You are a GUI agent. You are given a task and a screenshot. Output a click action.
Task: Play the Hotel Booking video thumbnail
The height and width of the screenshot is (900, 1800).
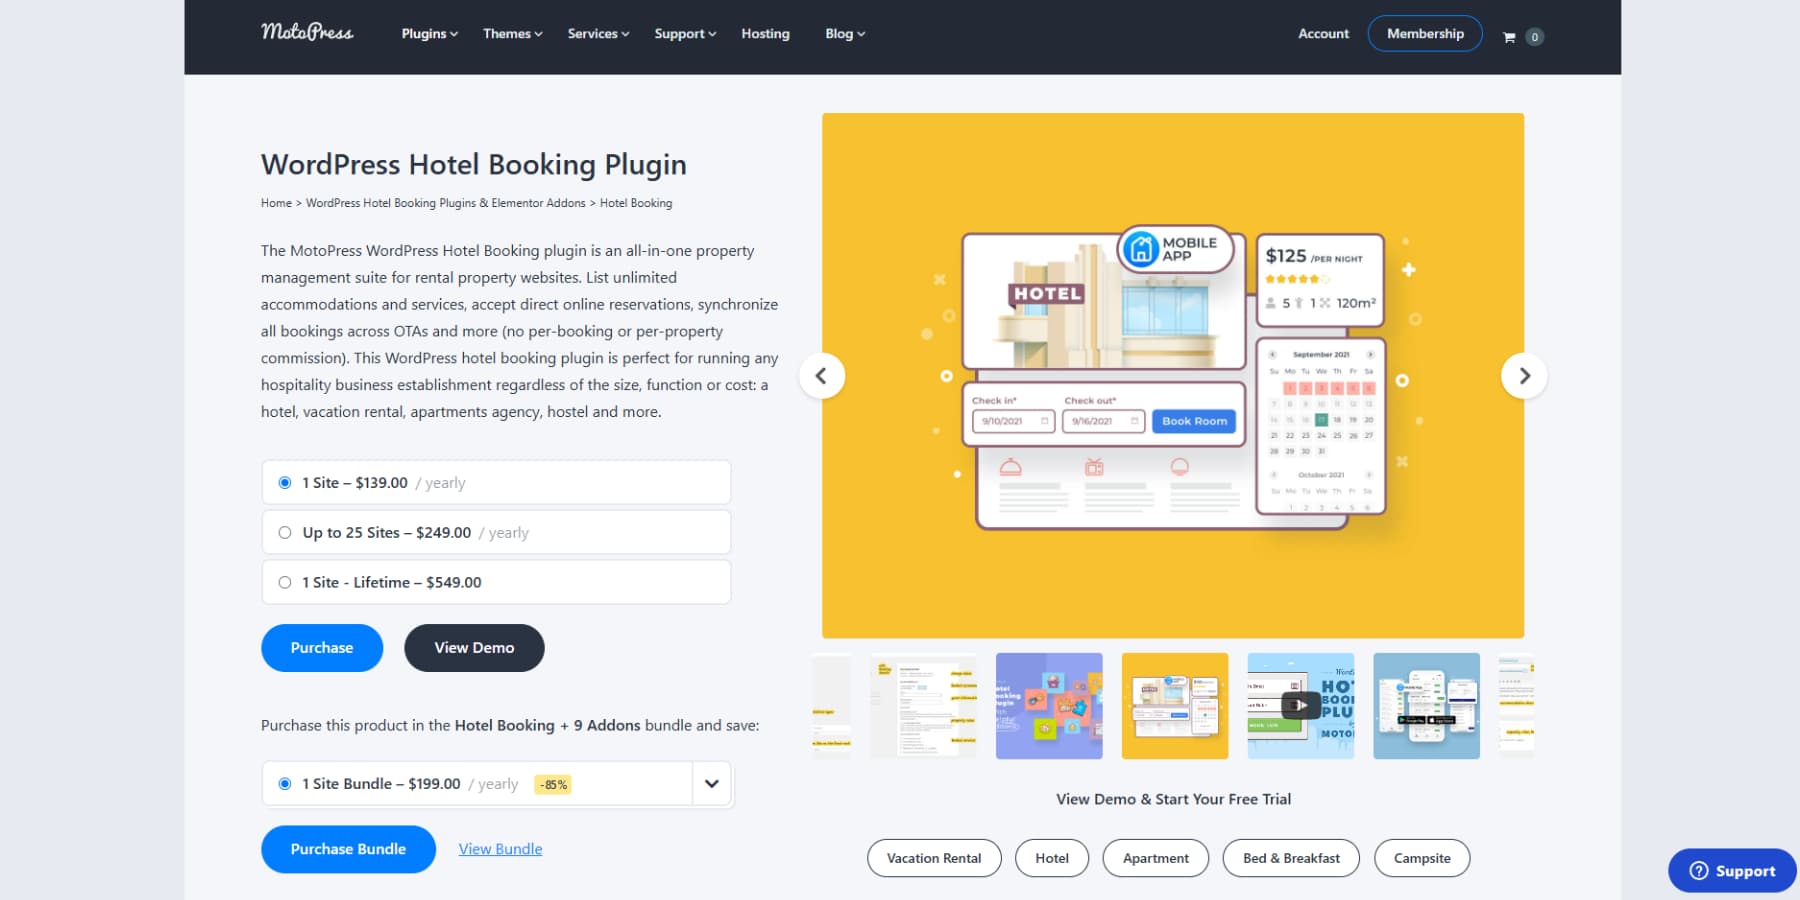1300,705
